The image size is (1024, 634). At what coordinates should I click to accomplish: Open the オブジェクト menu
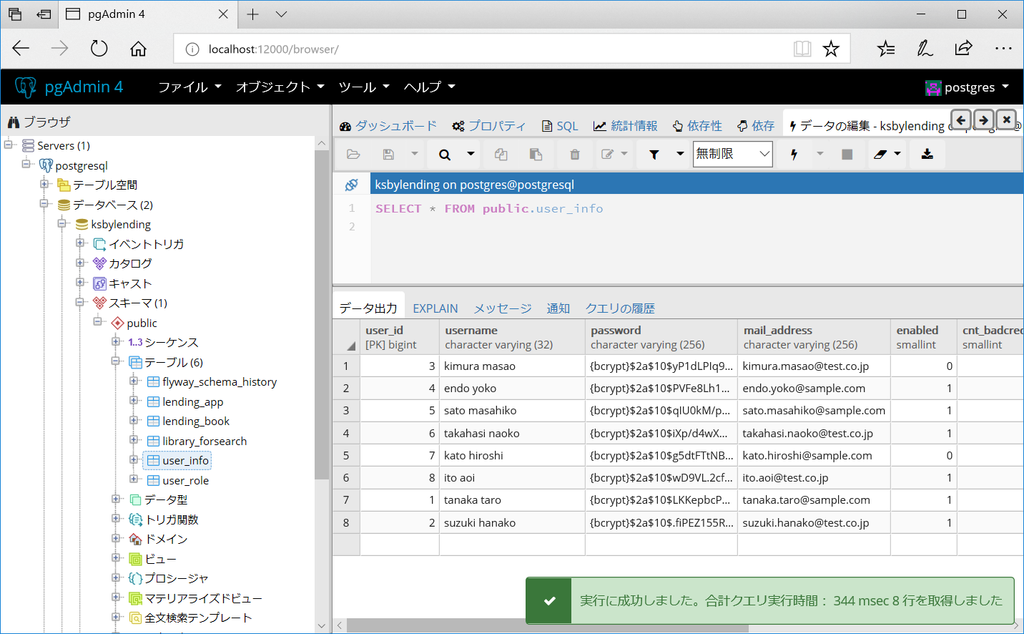tap(280, 87)
